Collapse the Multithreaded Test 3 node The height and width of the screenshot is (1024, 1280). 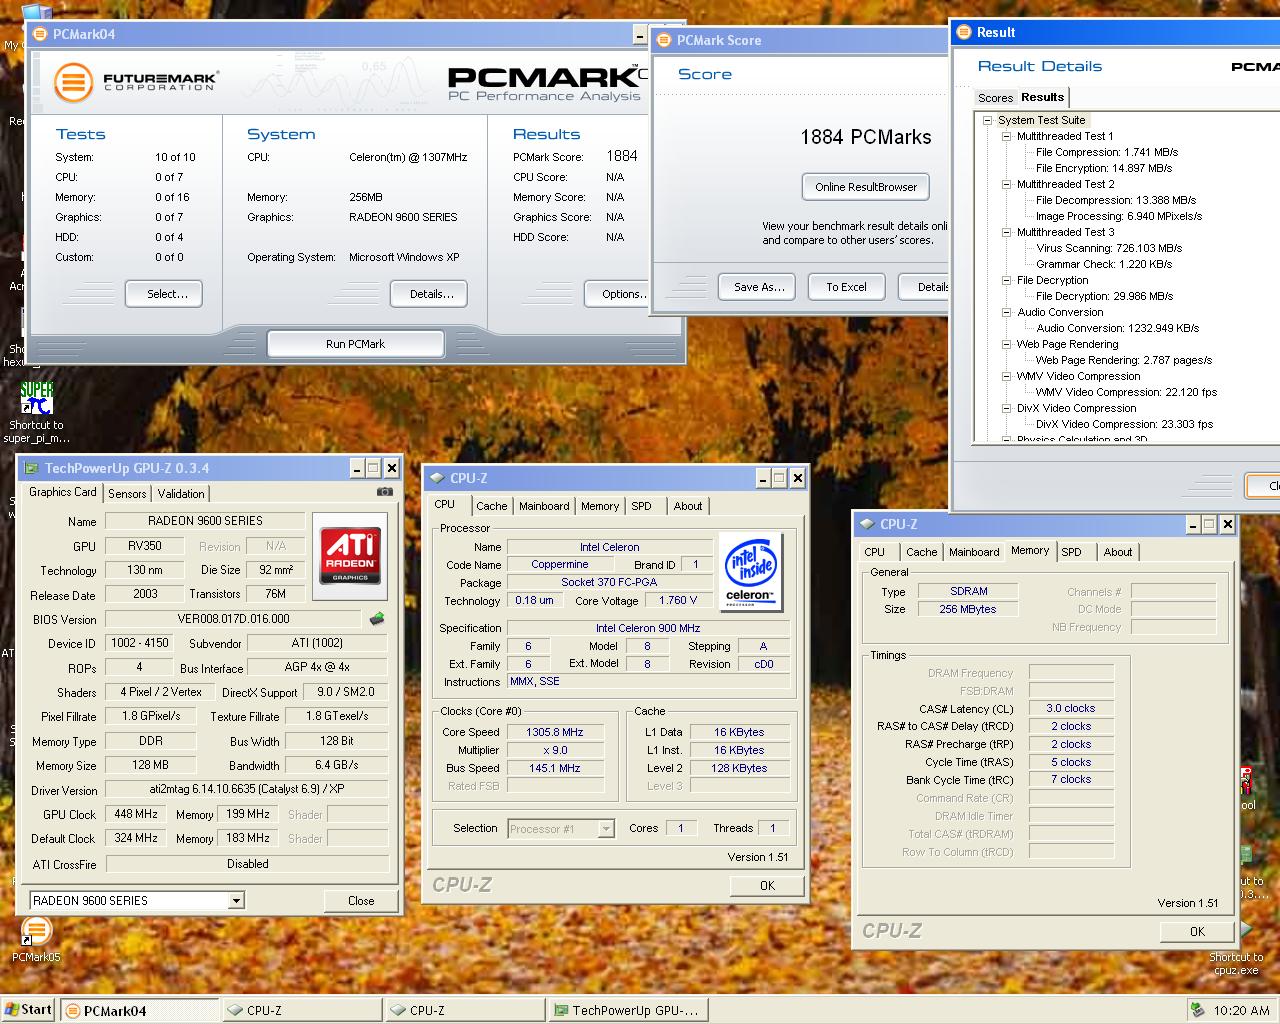pos(1007,232)
